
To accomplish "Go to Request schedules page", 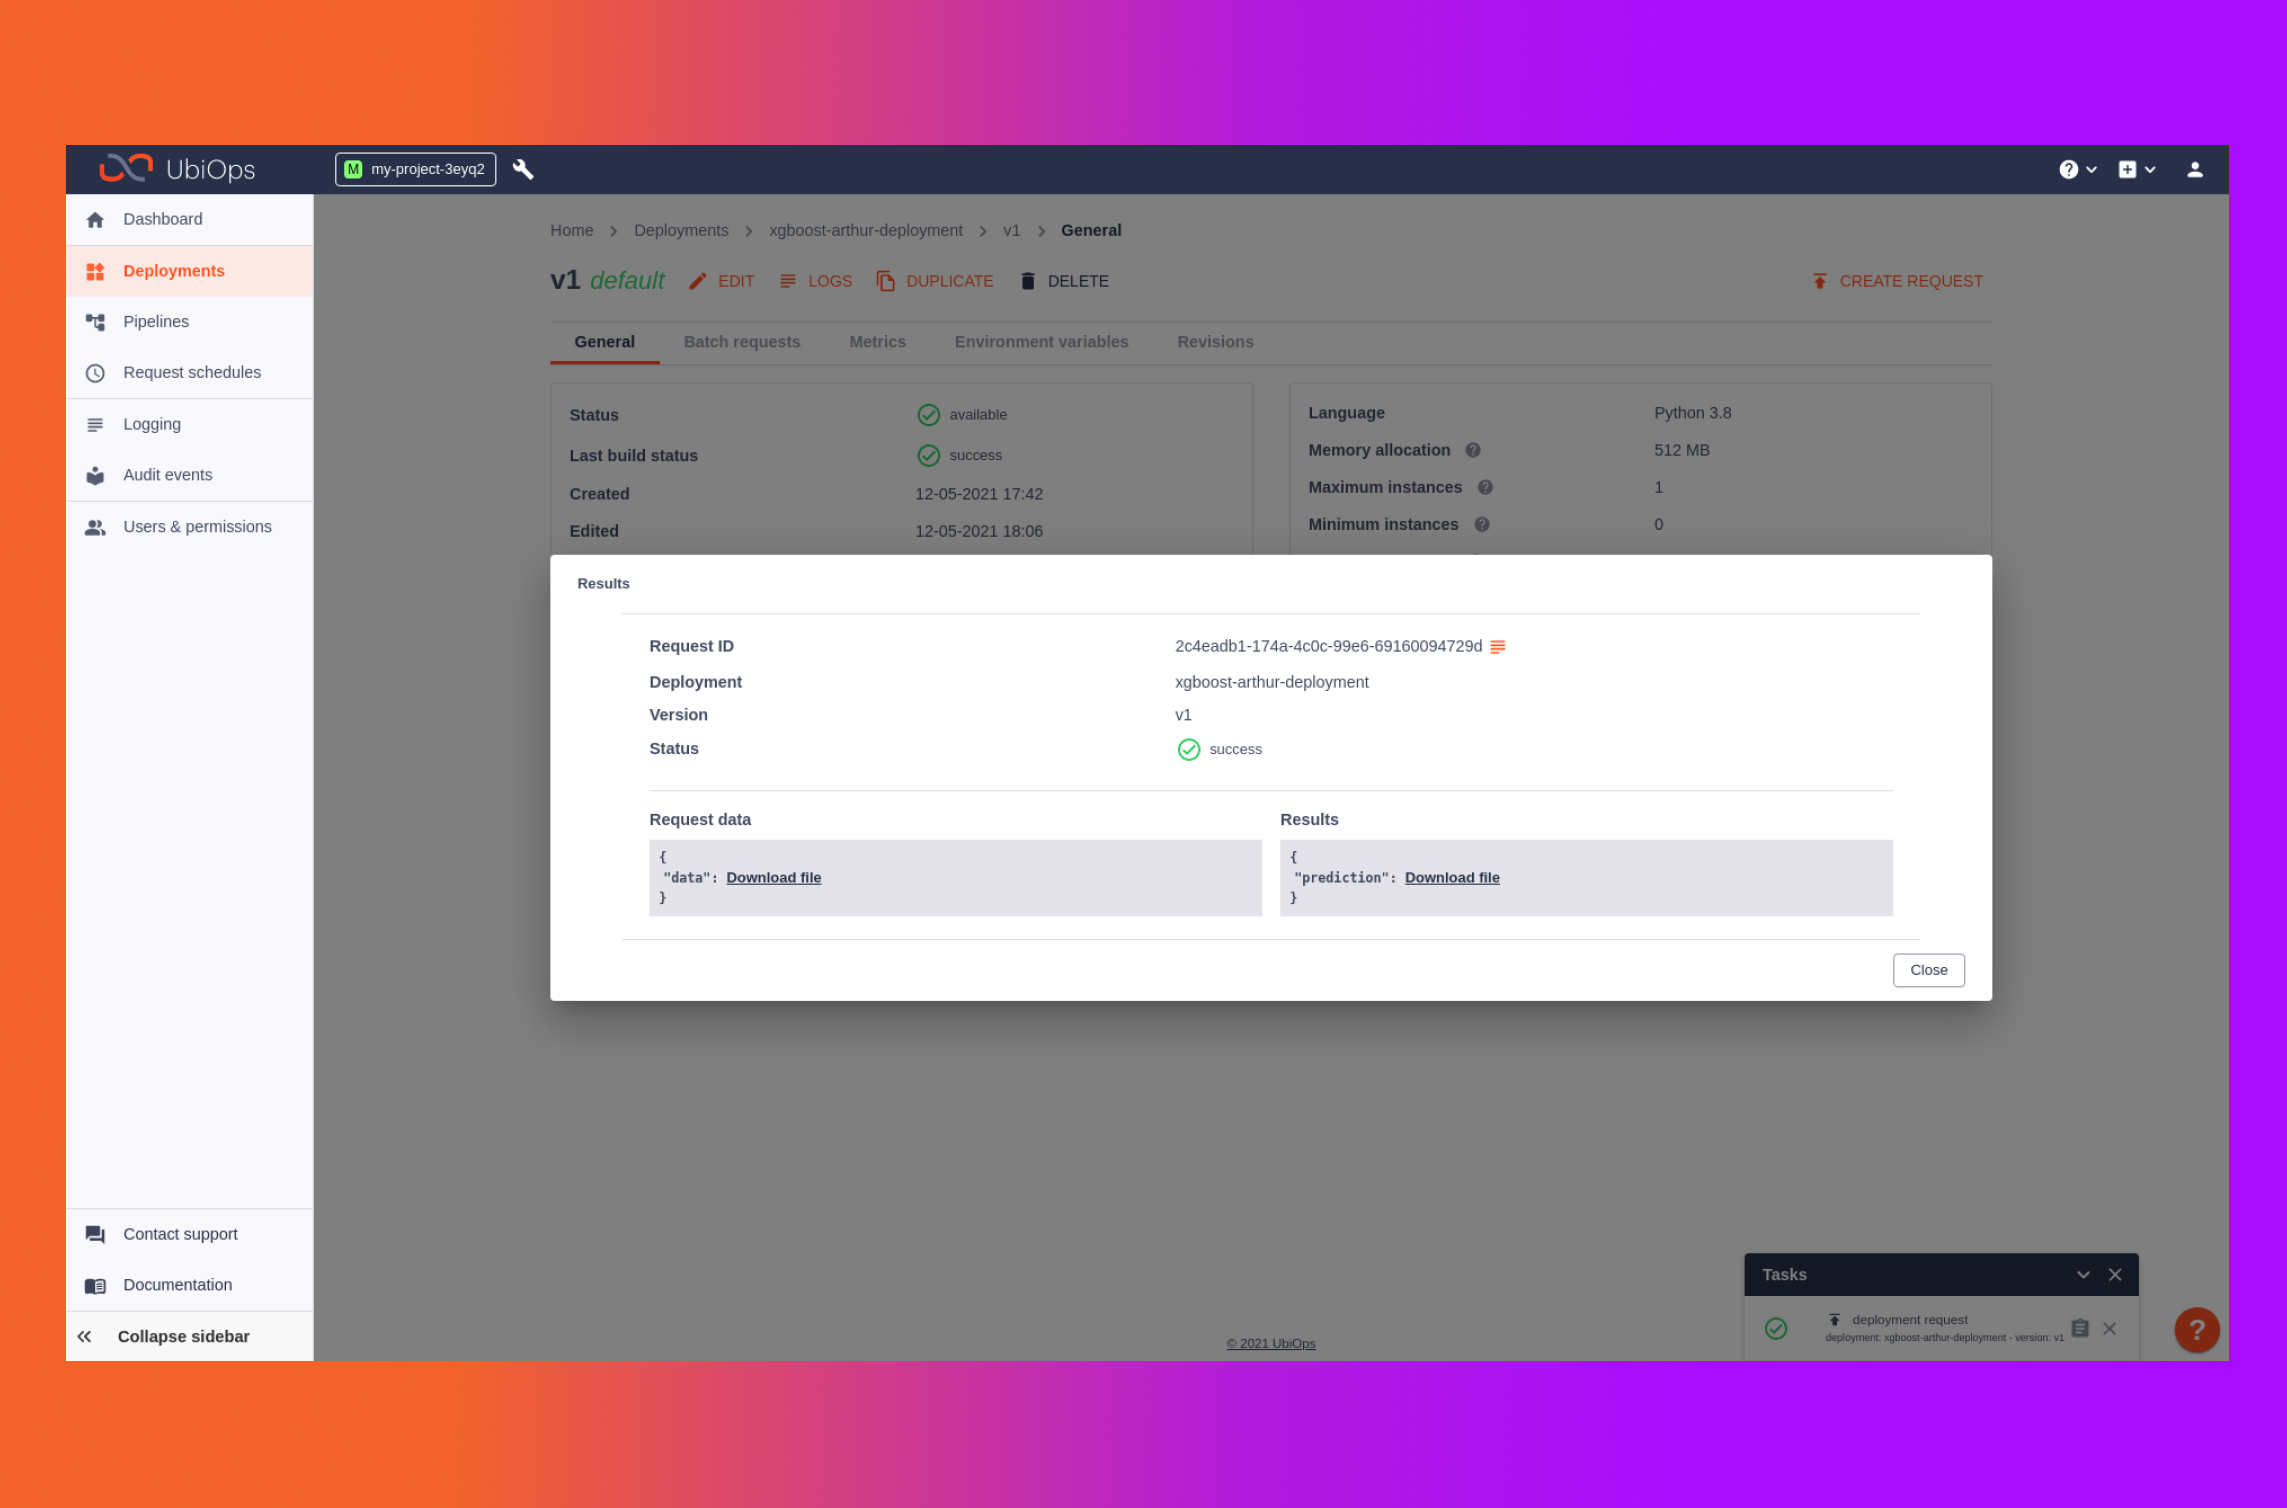I will 191,372.
